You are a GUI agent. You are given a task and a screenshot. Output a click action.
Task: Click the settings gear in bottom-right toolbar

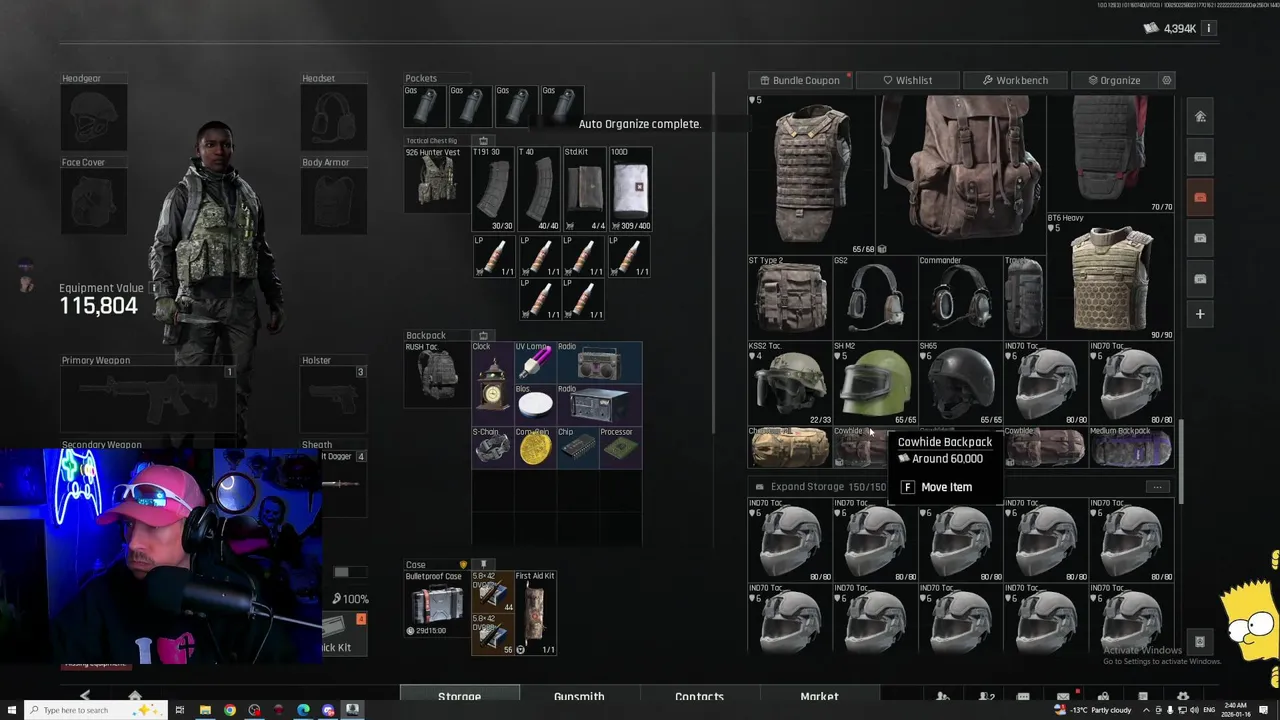[x=1183, y=696]
